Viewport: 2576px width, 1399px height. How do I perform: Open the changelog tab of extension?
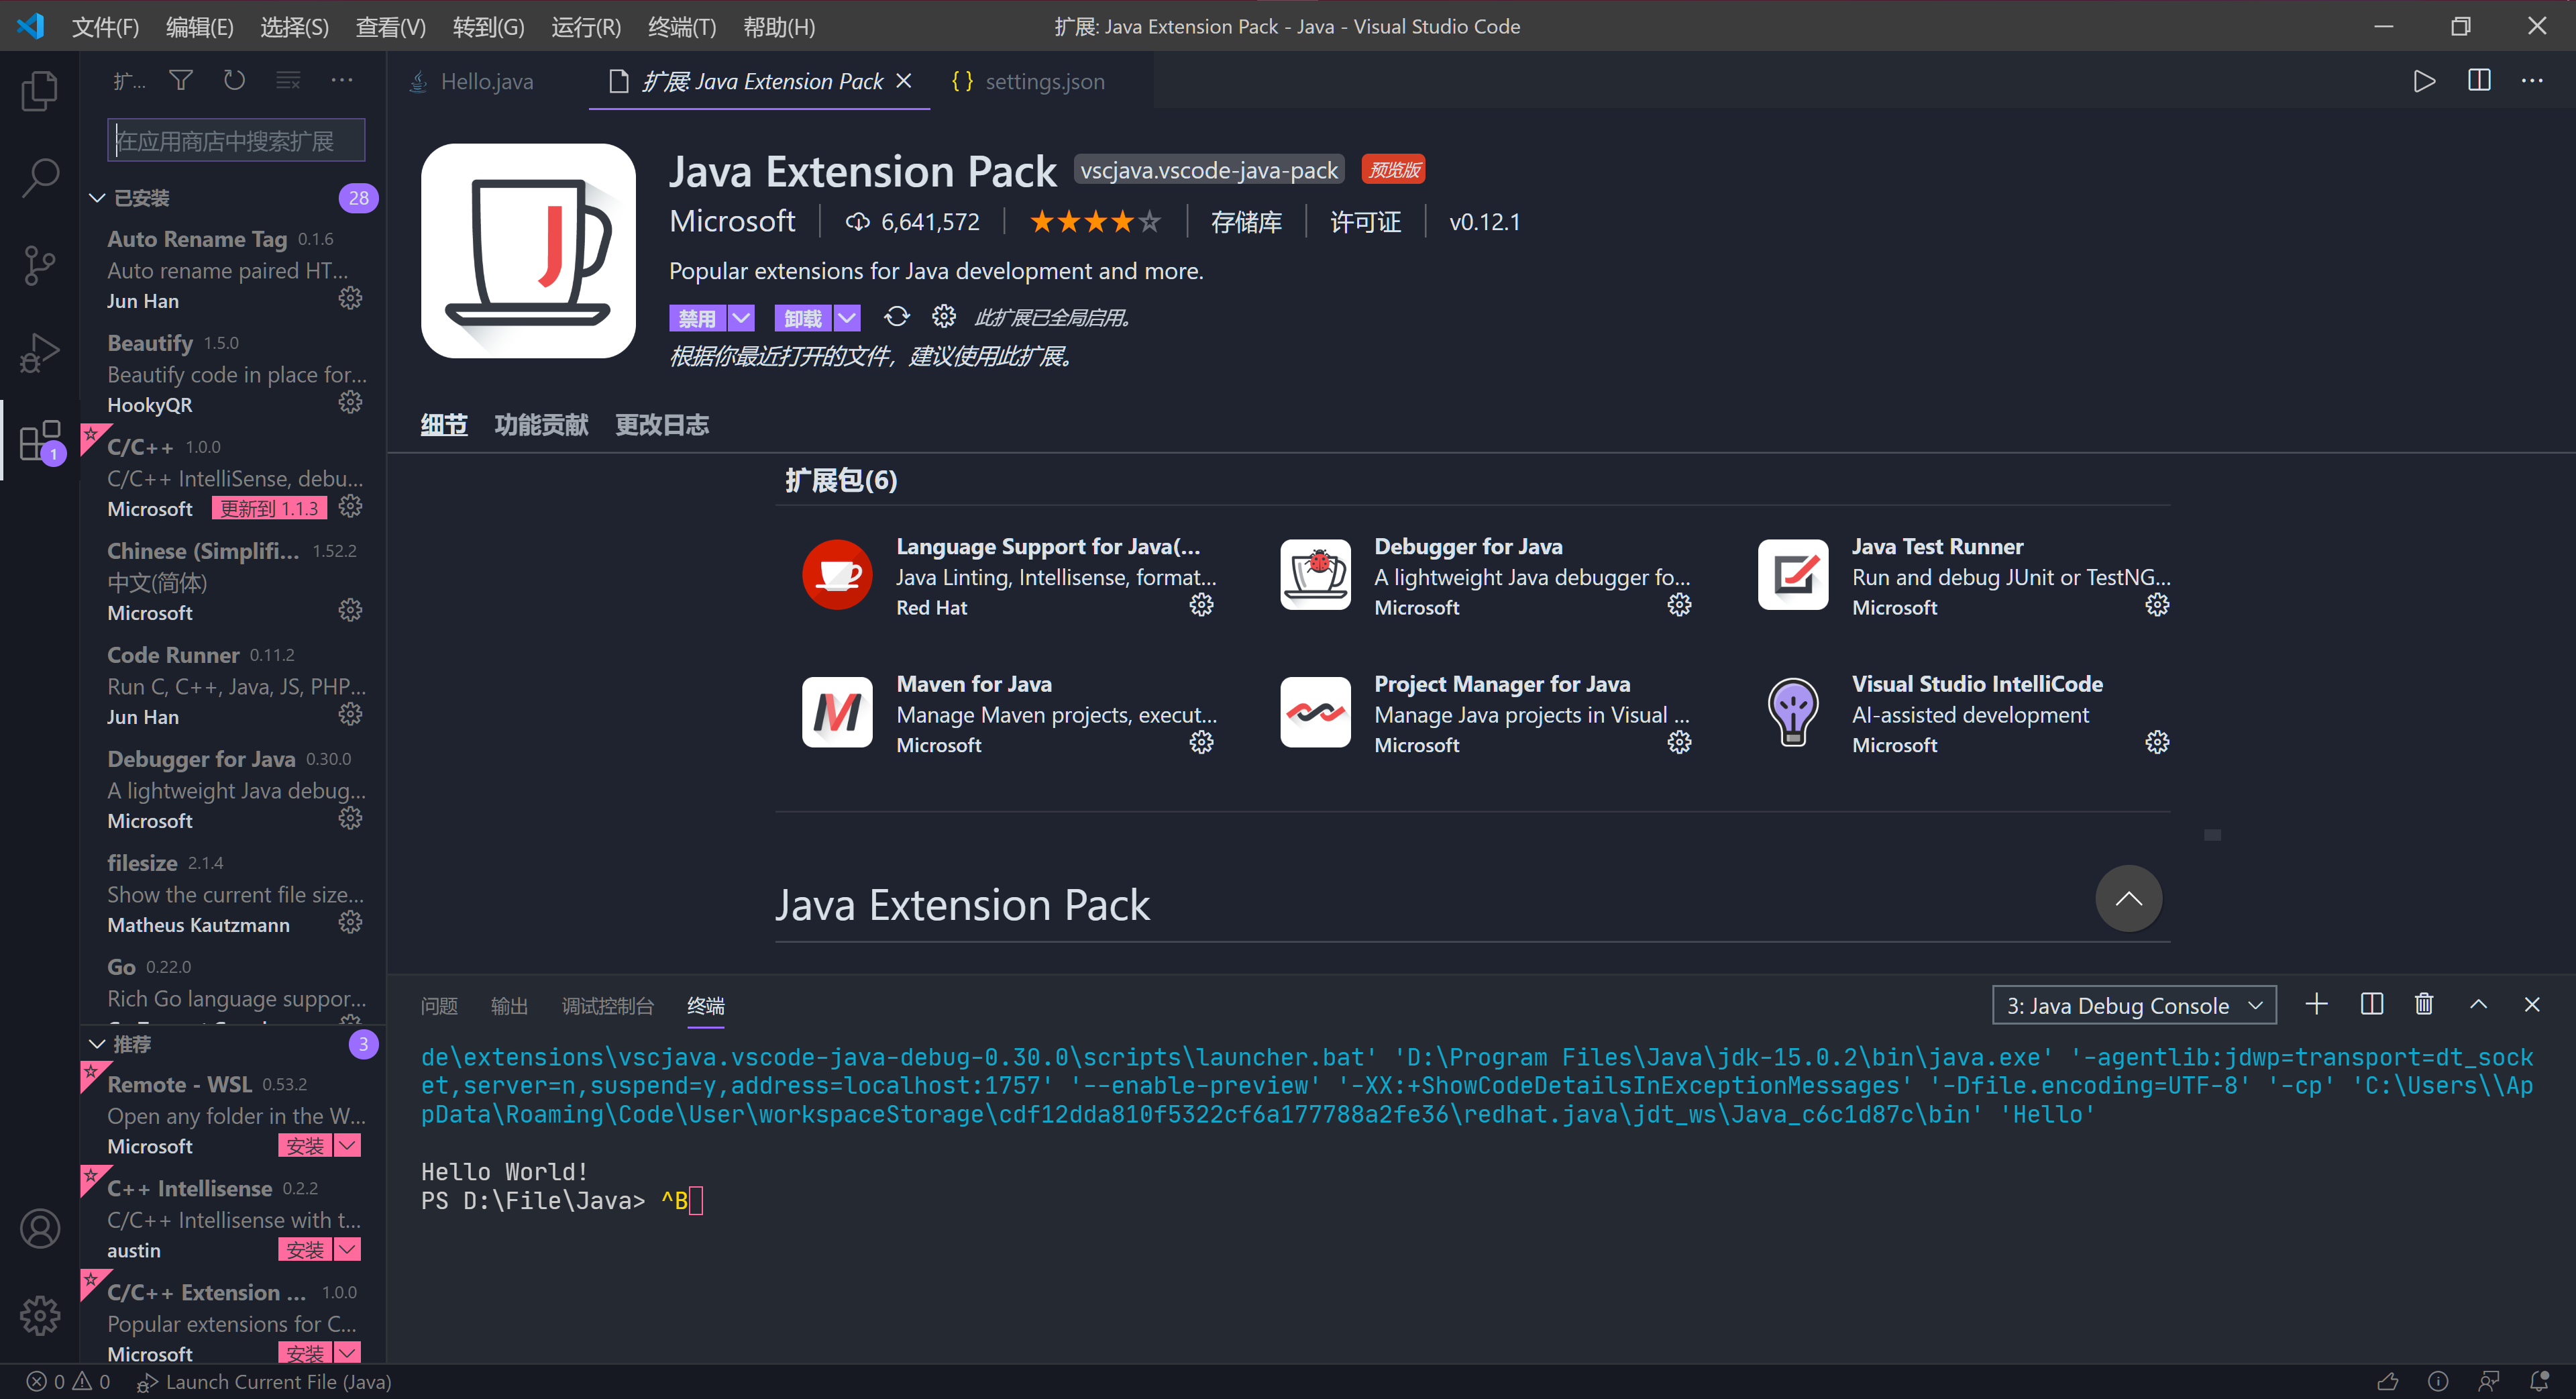pyautogui.click(x=661, y=425)
